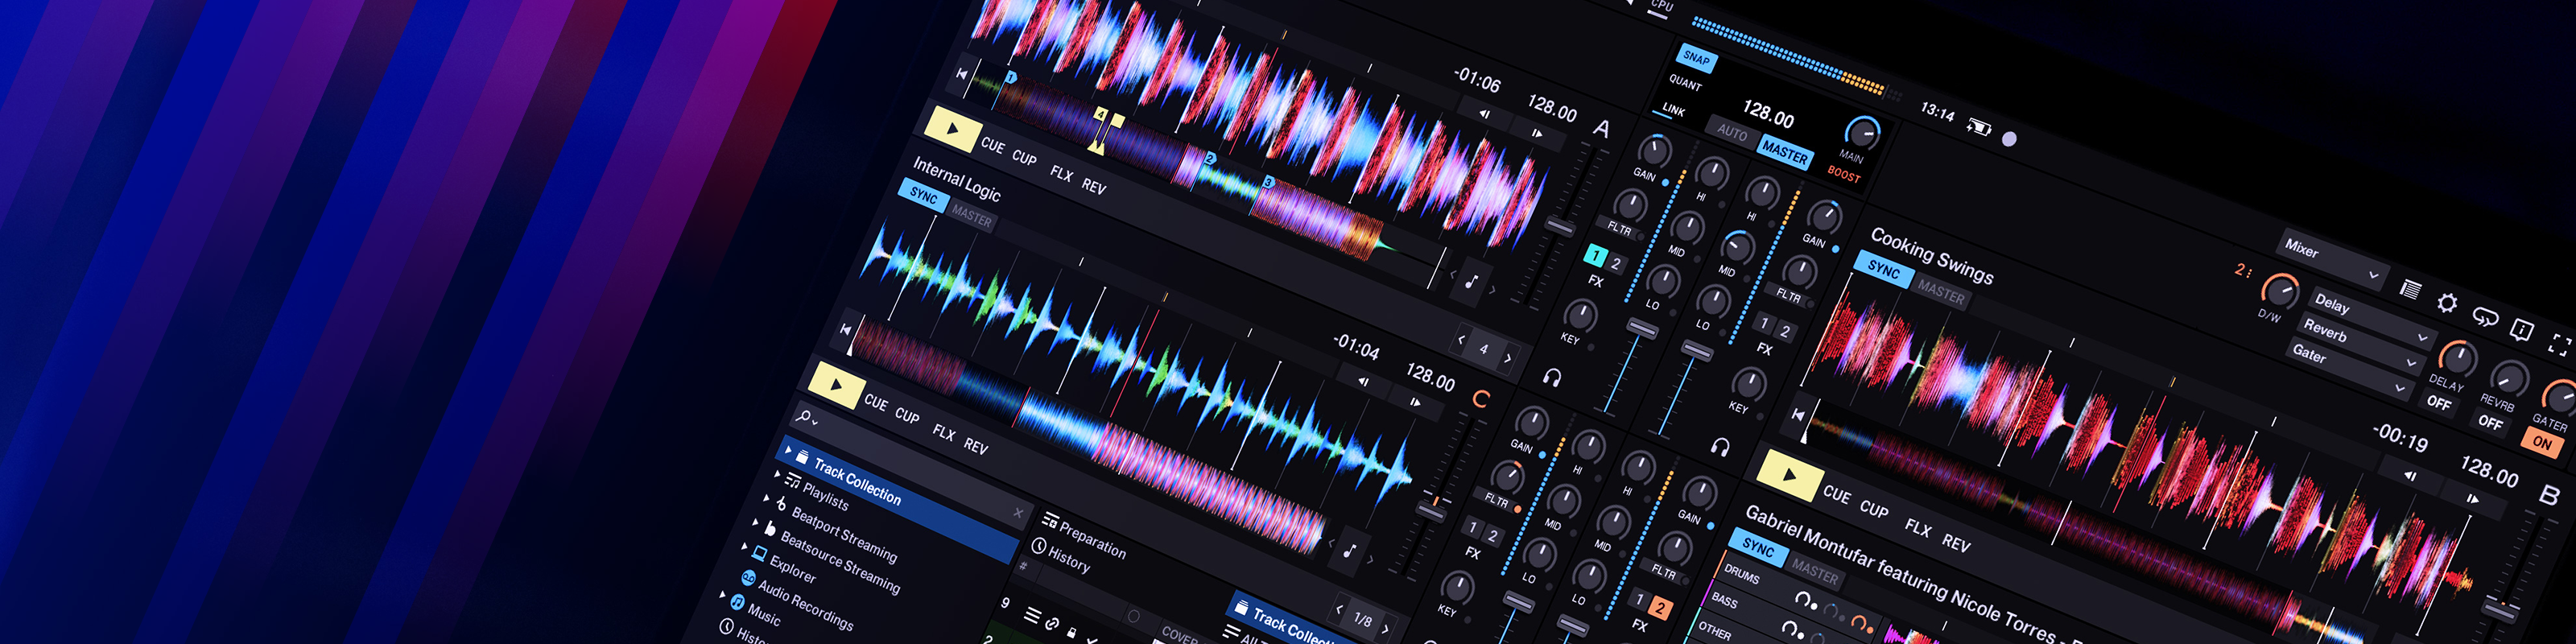Turn off the orange Gater ON button
The height and width of the screenshot is (644, 2576).
pyautogui.click(x=2541, y=442)
